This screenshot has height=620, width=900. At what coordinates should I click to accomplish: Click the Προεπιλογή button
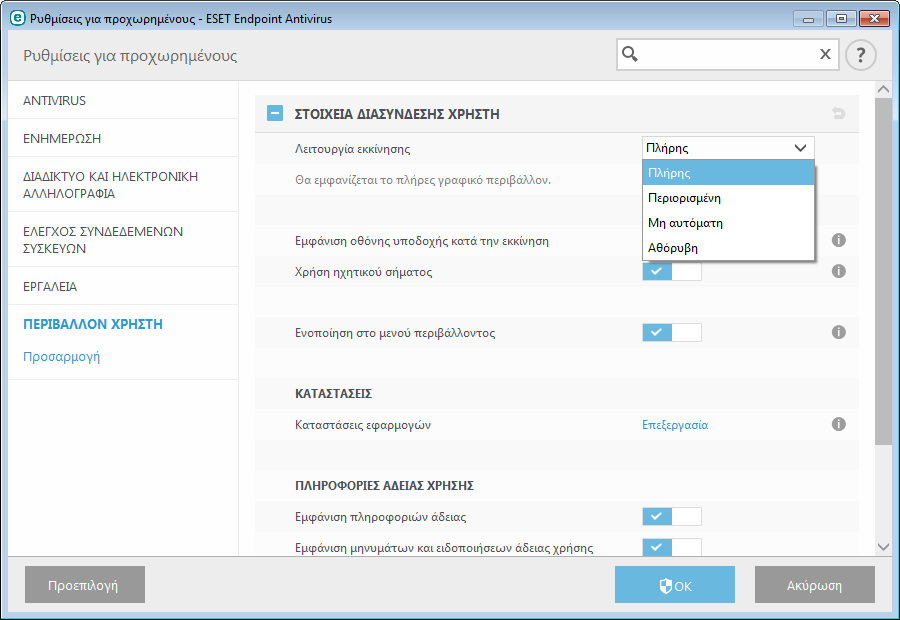pos(85,585)
